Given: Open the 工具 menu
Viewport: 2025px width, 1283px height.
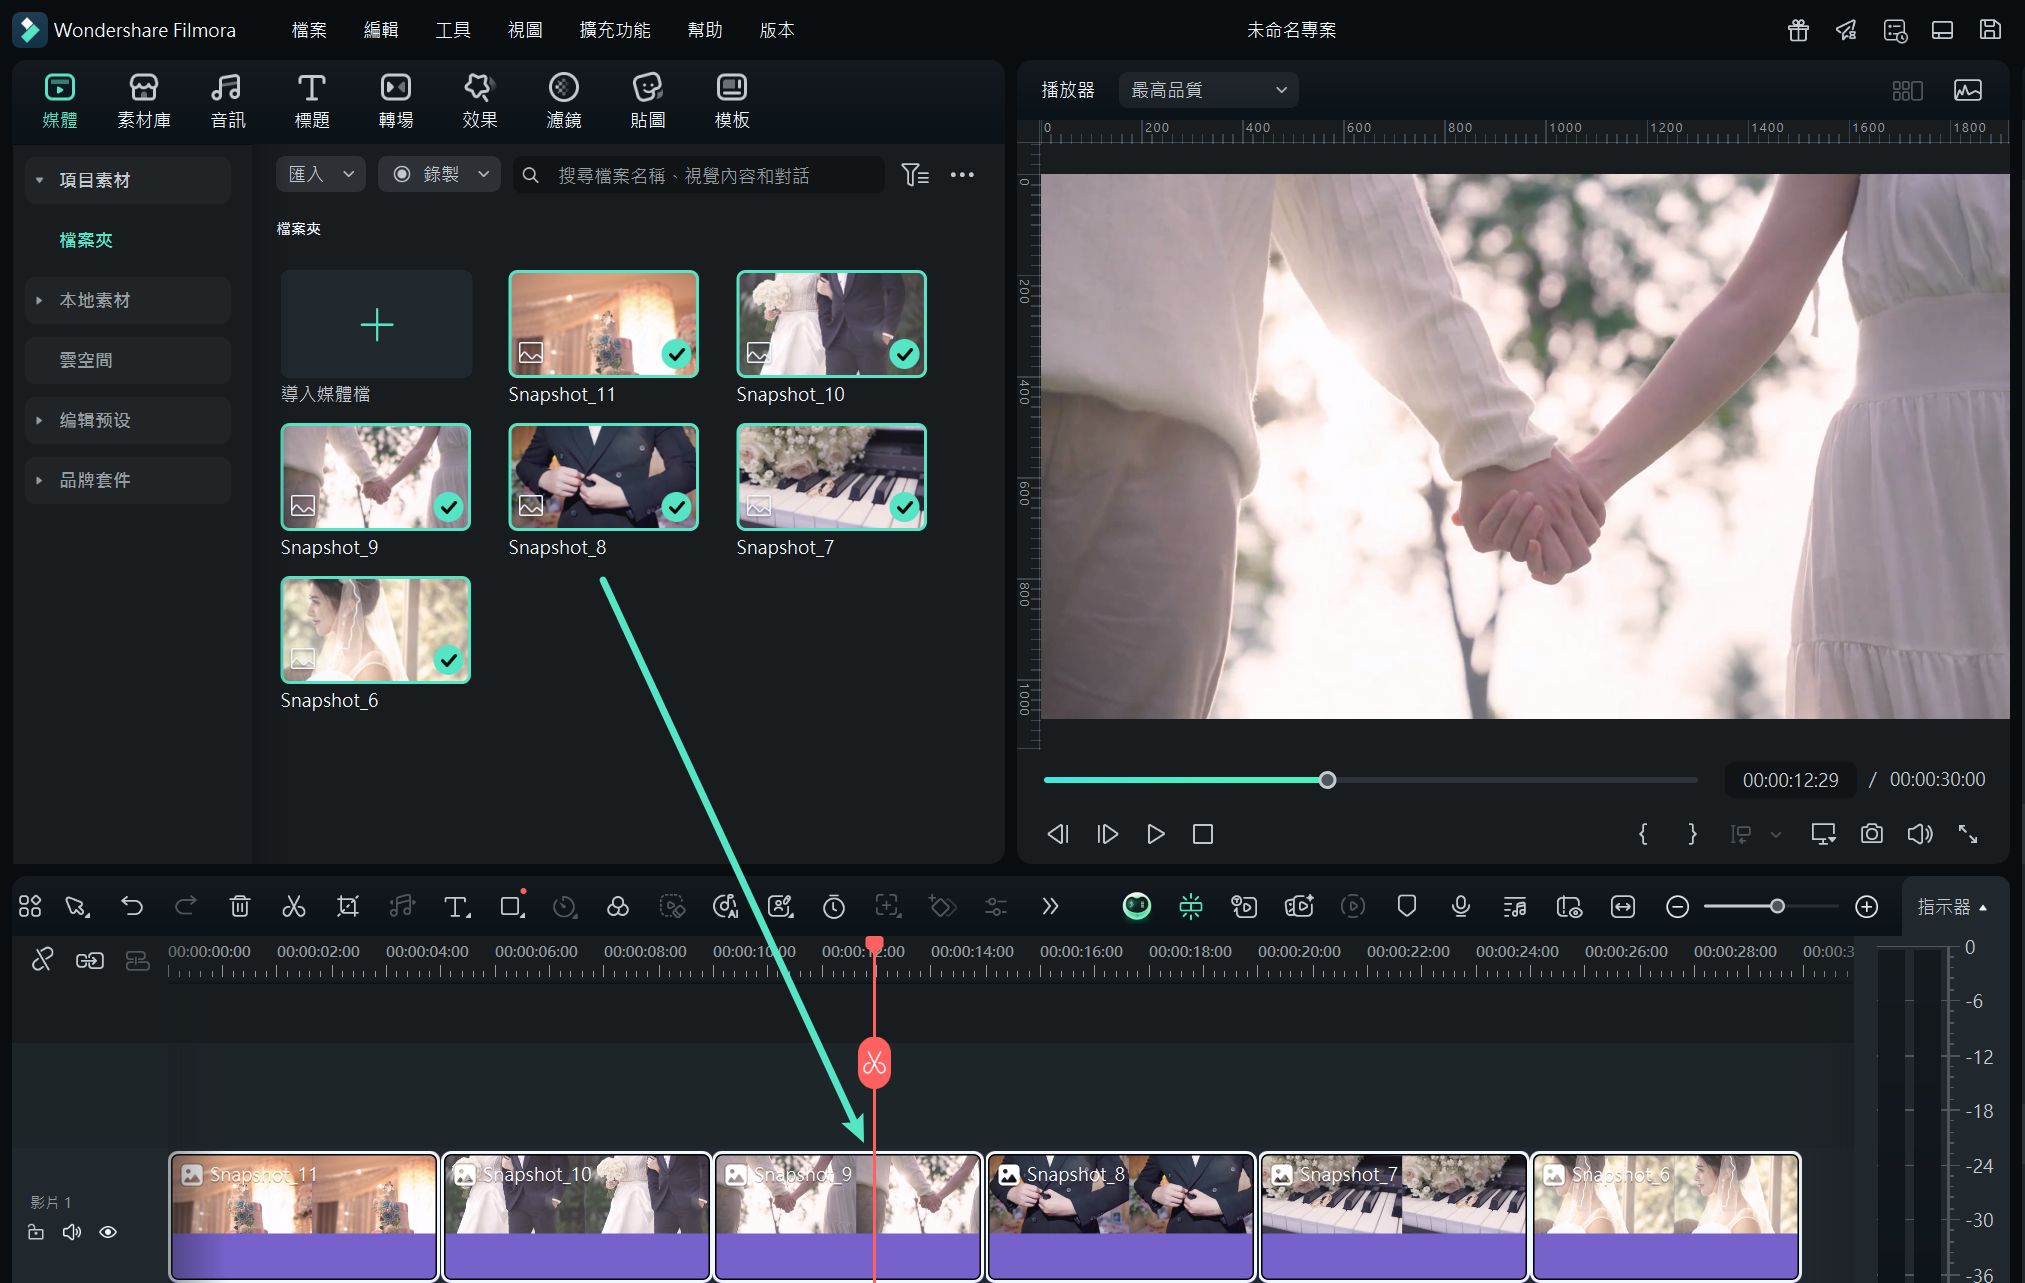Looking at the screenshot, I should tap(452, 30).
